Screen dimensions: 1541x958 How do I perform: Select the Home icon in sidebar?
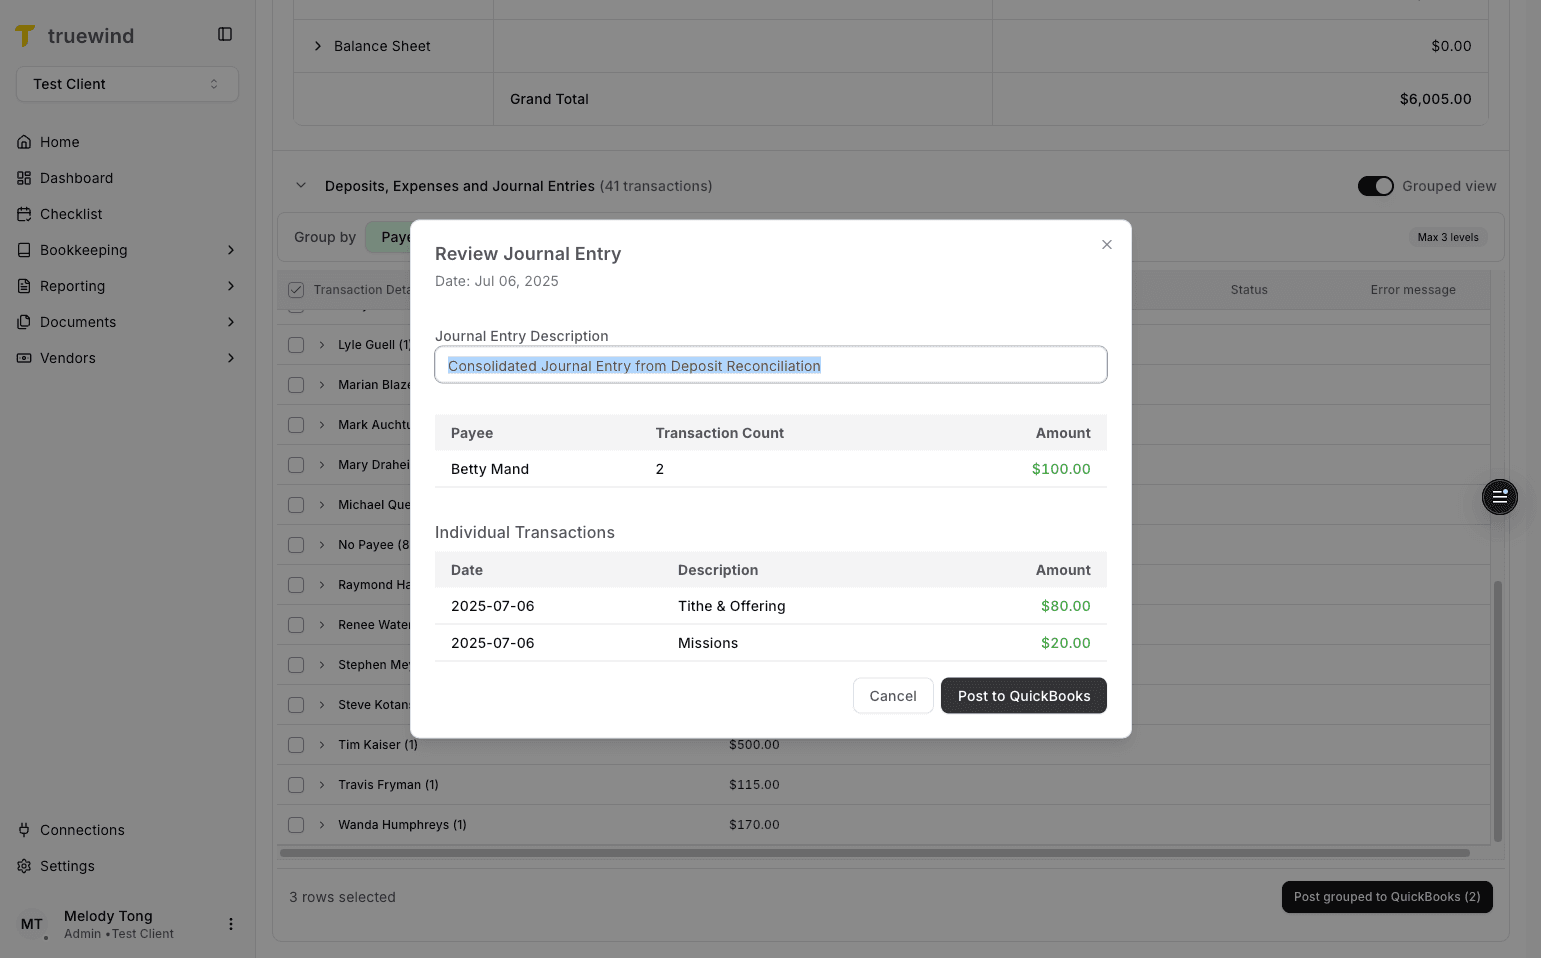(23, 141)
